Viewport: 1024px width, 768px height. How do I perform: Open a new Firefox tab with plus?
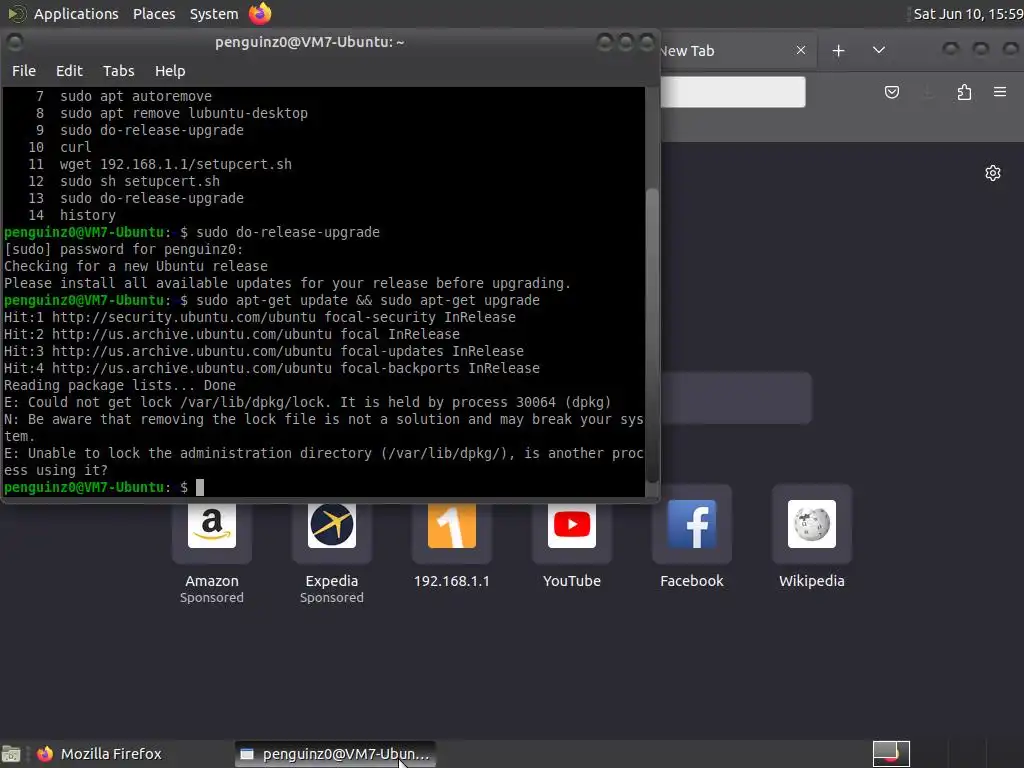tap(839, 50)
